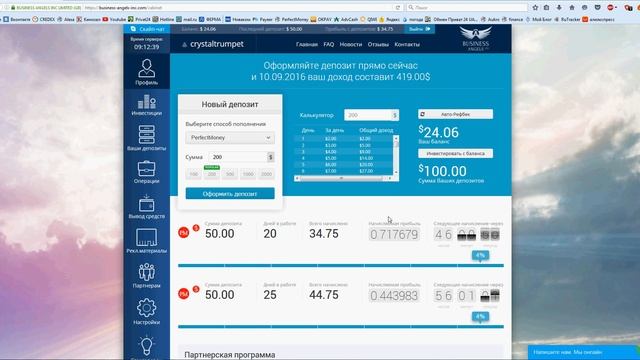This screenshot has height=360, width=640.
Task: Open the OKPAY bookmark
Action: tap(322, 19)
